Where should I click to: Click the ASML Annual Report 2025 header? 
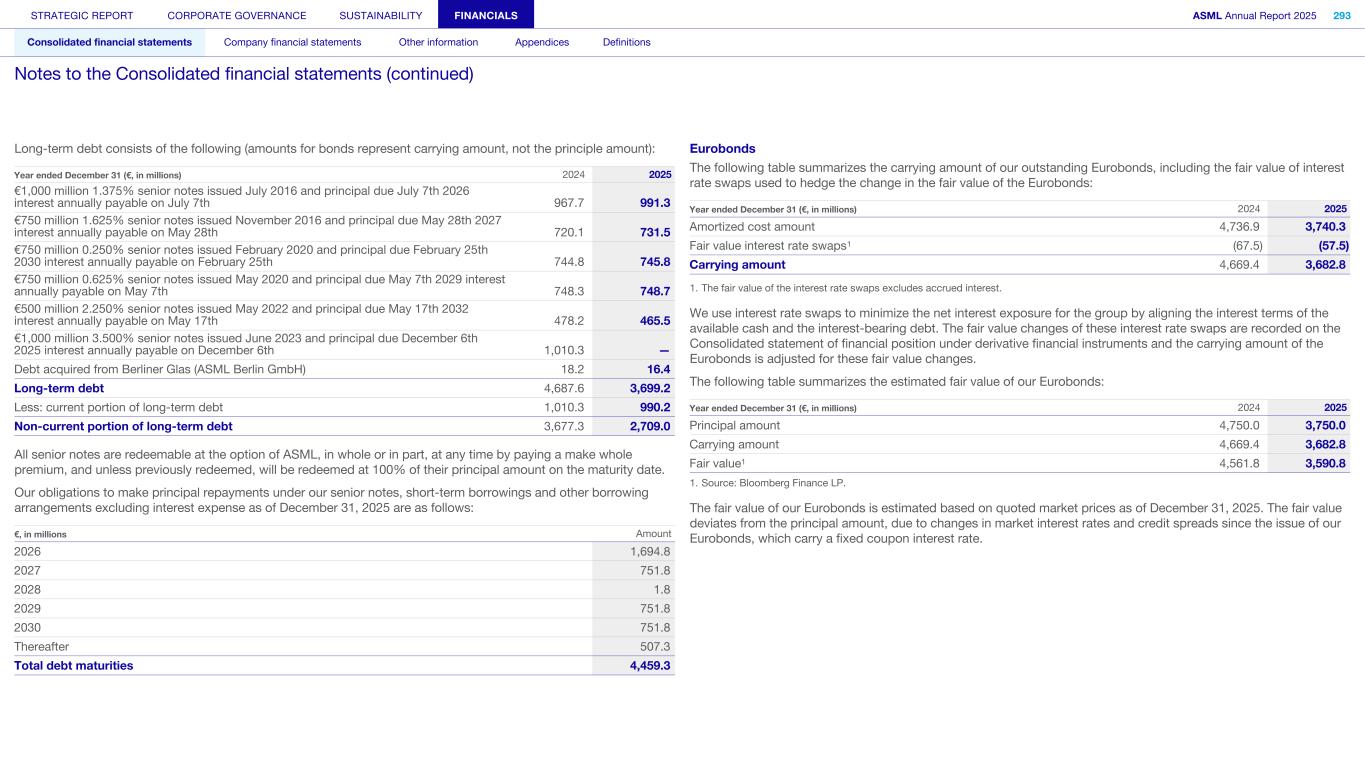pos(1254,15)
